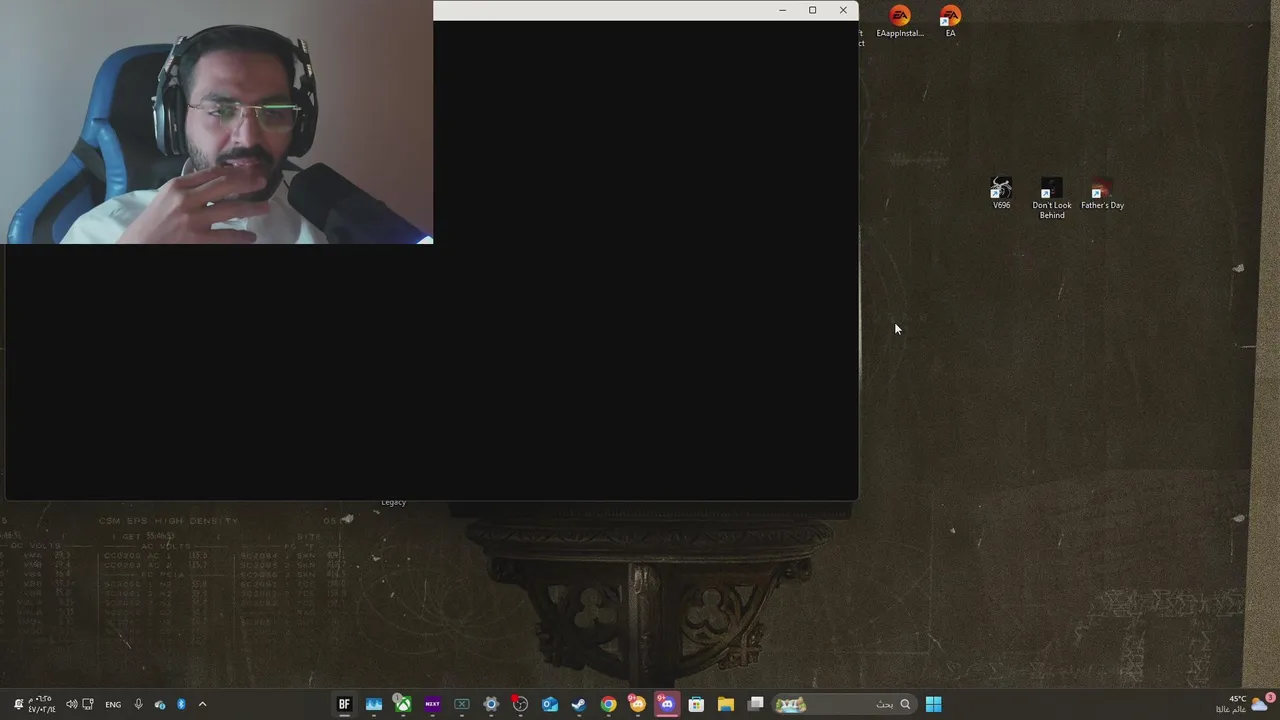
Task: Open the Xbox app in taskbar
Action: point(403,704)
